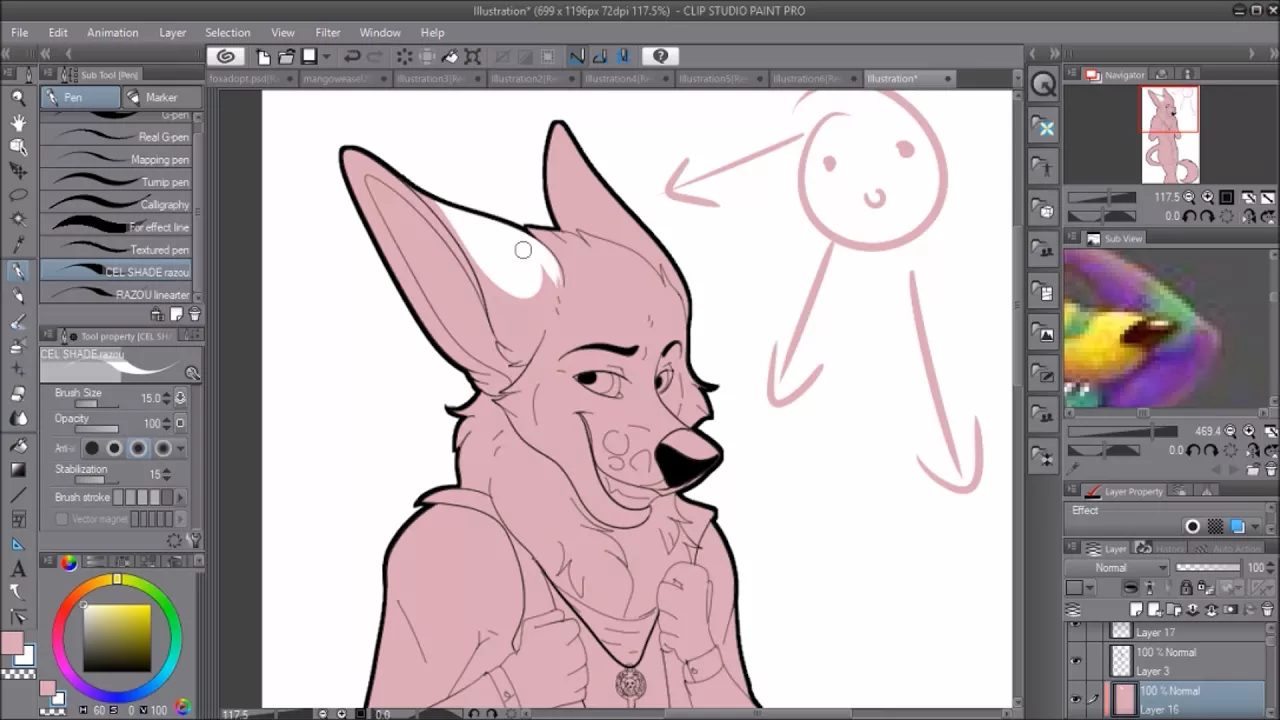Click the pink main color swatch
Viewport: 1280px width, 720px height.
(x=12, y=642)
